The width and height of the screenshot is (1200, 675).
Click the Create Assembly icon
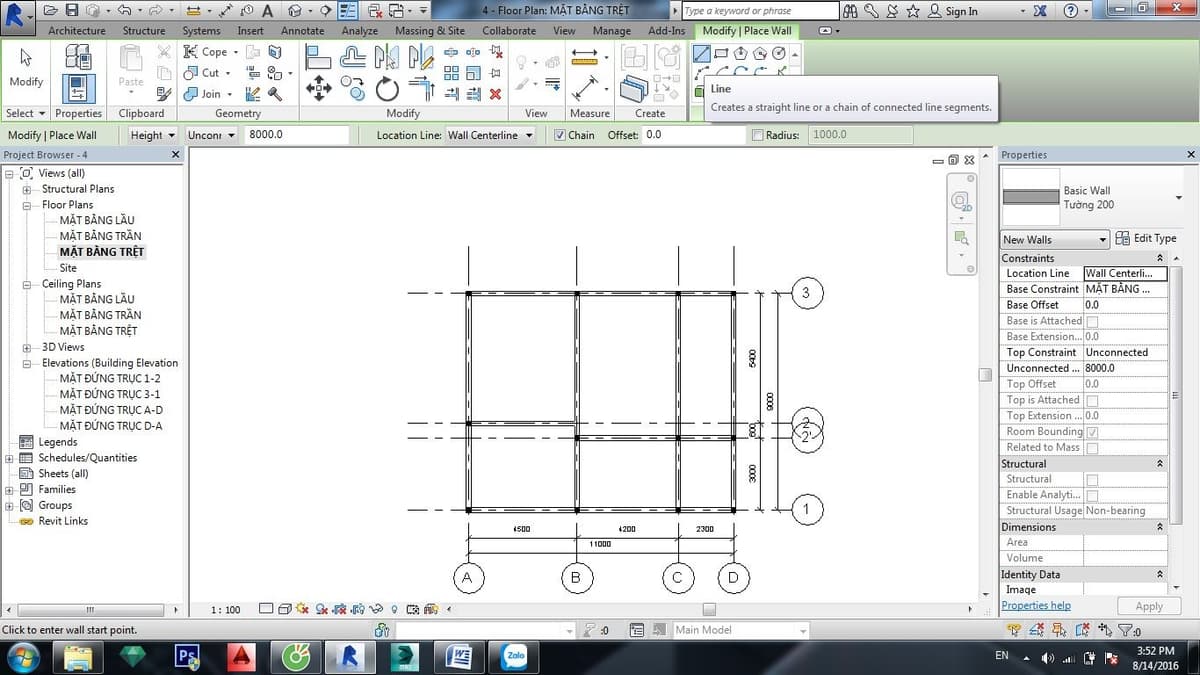click(x=634, y=58)
